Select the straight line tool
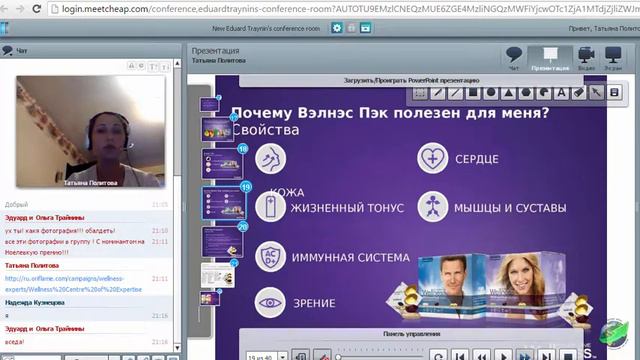The width and height of the screenshot is (640, 360). pyautogui.click(x=455, y=93)
